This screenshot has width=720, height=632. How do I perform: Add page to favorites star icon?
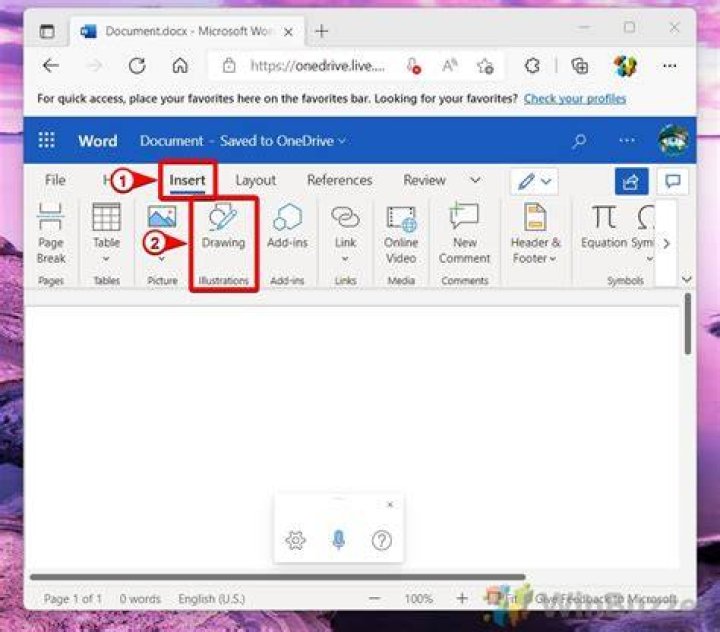tap(485, 66)
